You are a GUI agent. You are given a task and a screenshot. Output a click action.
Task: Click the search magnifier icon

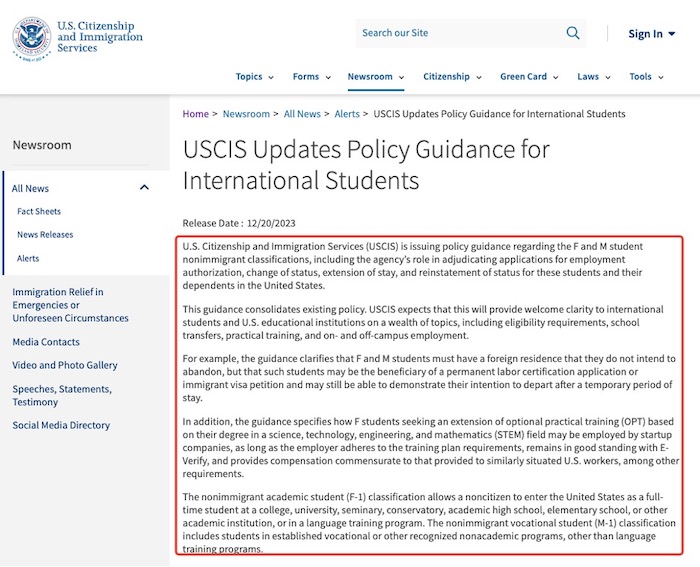pyautogui.click(x=573, y=33)
